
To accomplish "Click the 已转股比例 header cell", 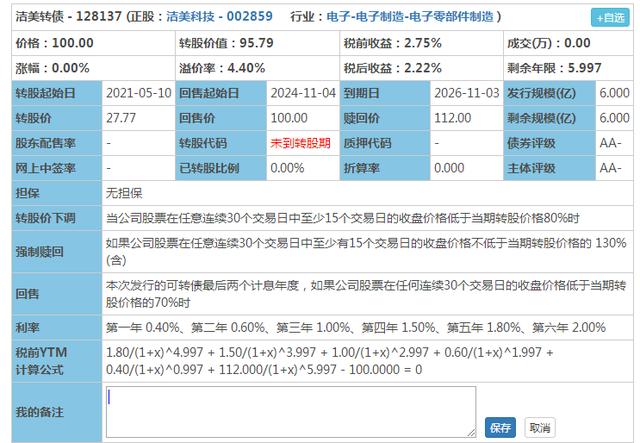I will pos(221,168).
